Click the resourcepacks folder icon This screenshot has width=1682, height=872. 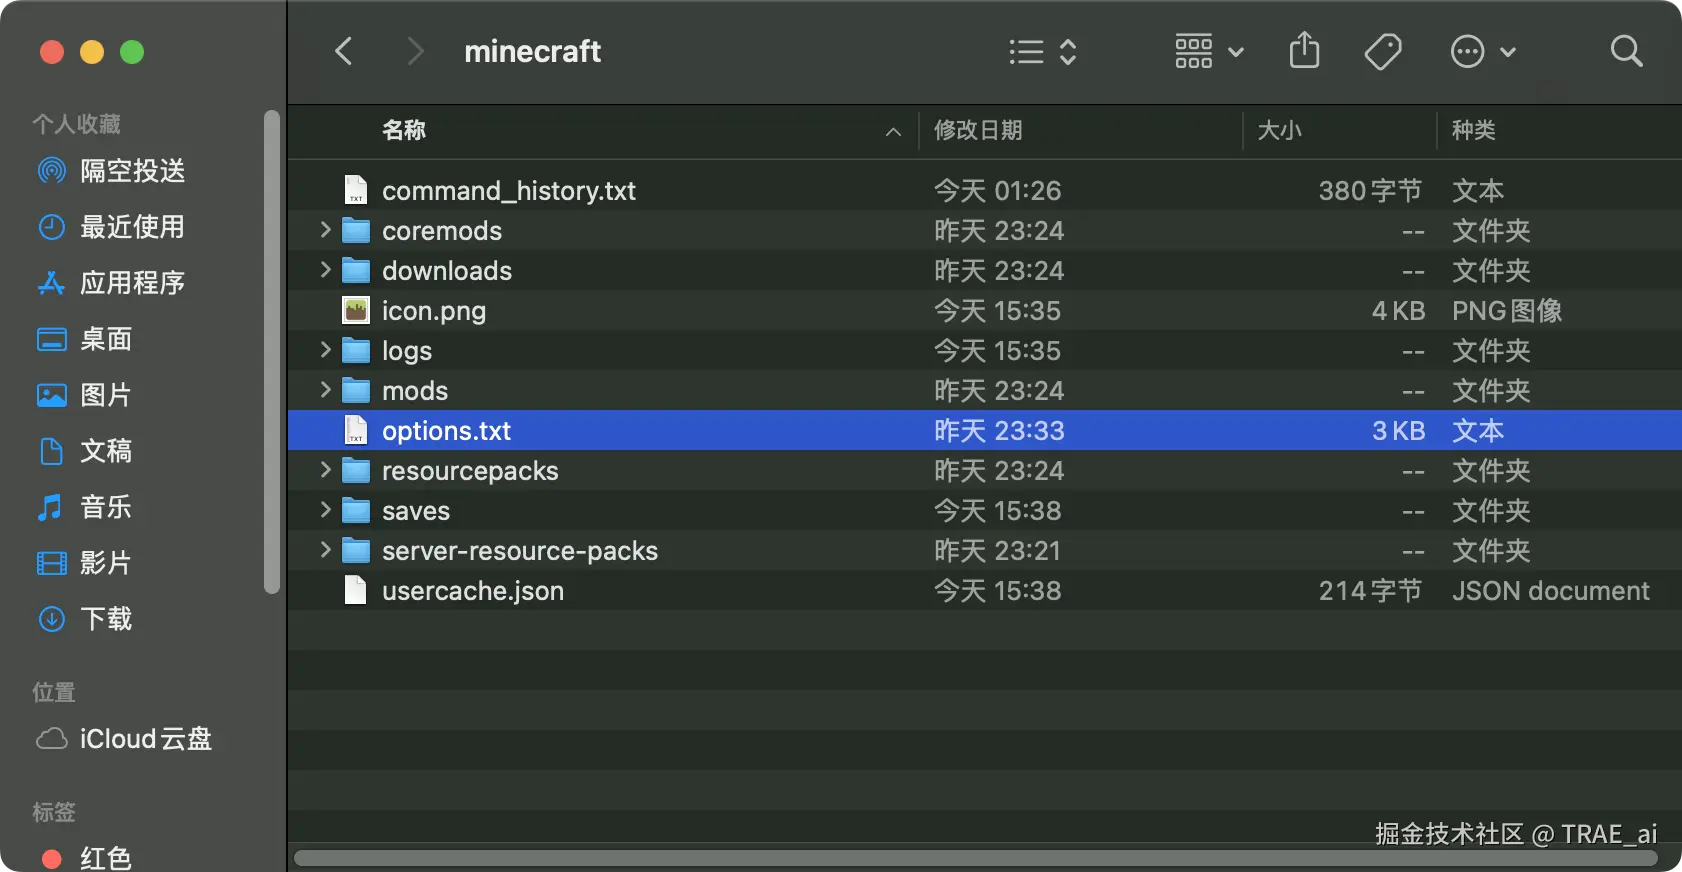[356, 471]
